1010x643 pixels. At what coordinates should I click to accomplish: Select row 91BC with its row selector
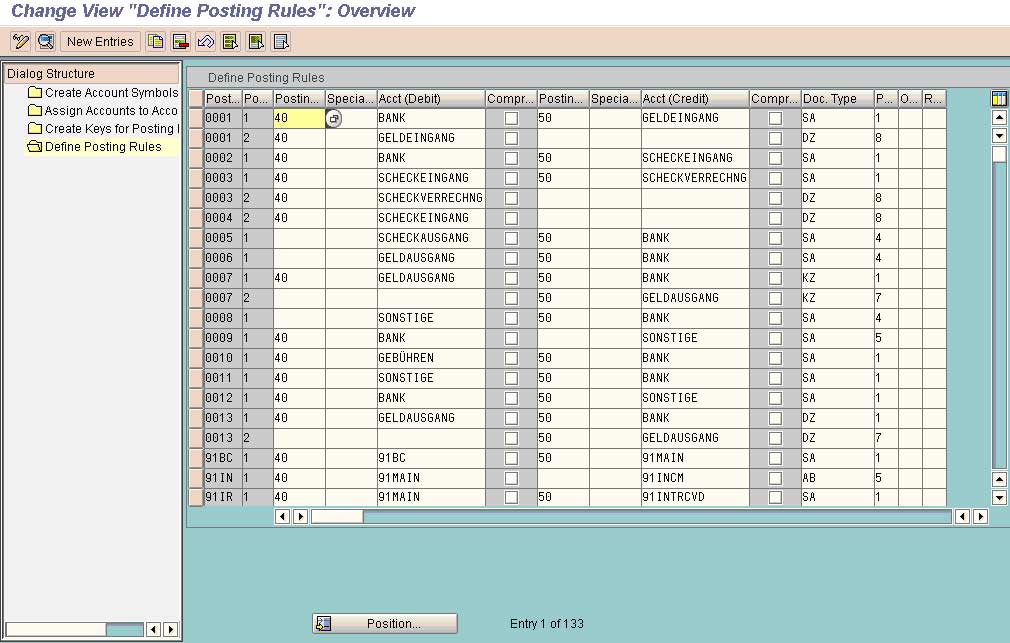(196, 457)
